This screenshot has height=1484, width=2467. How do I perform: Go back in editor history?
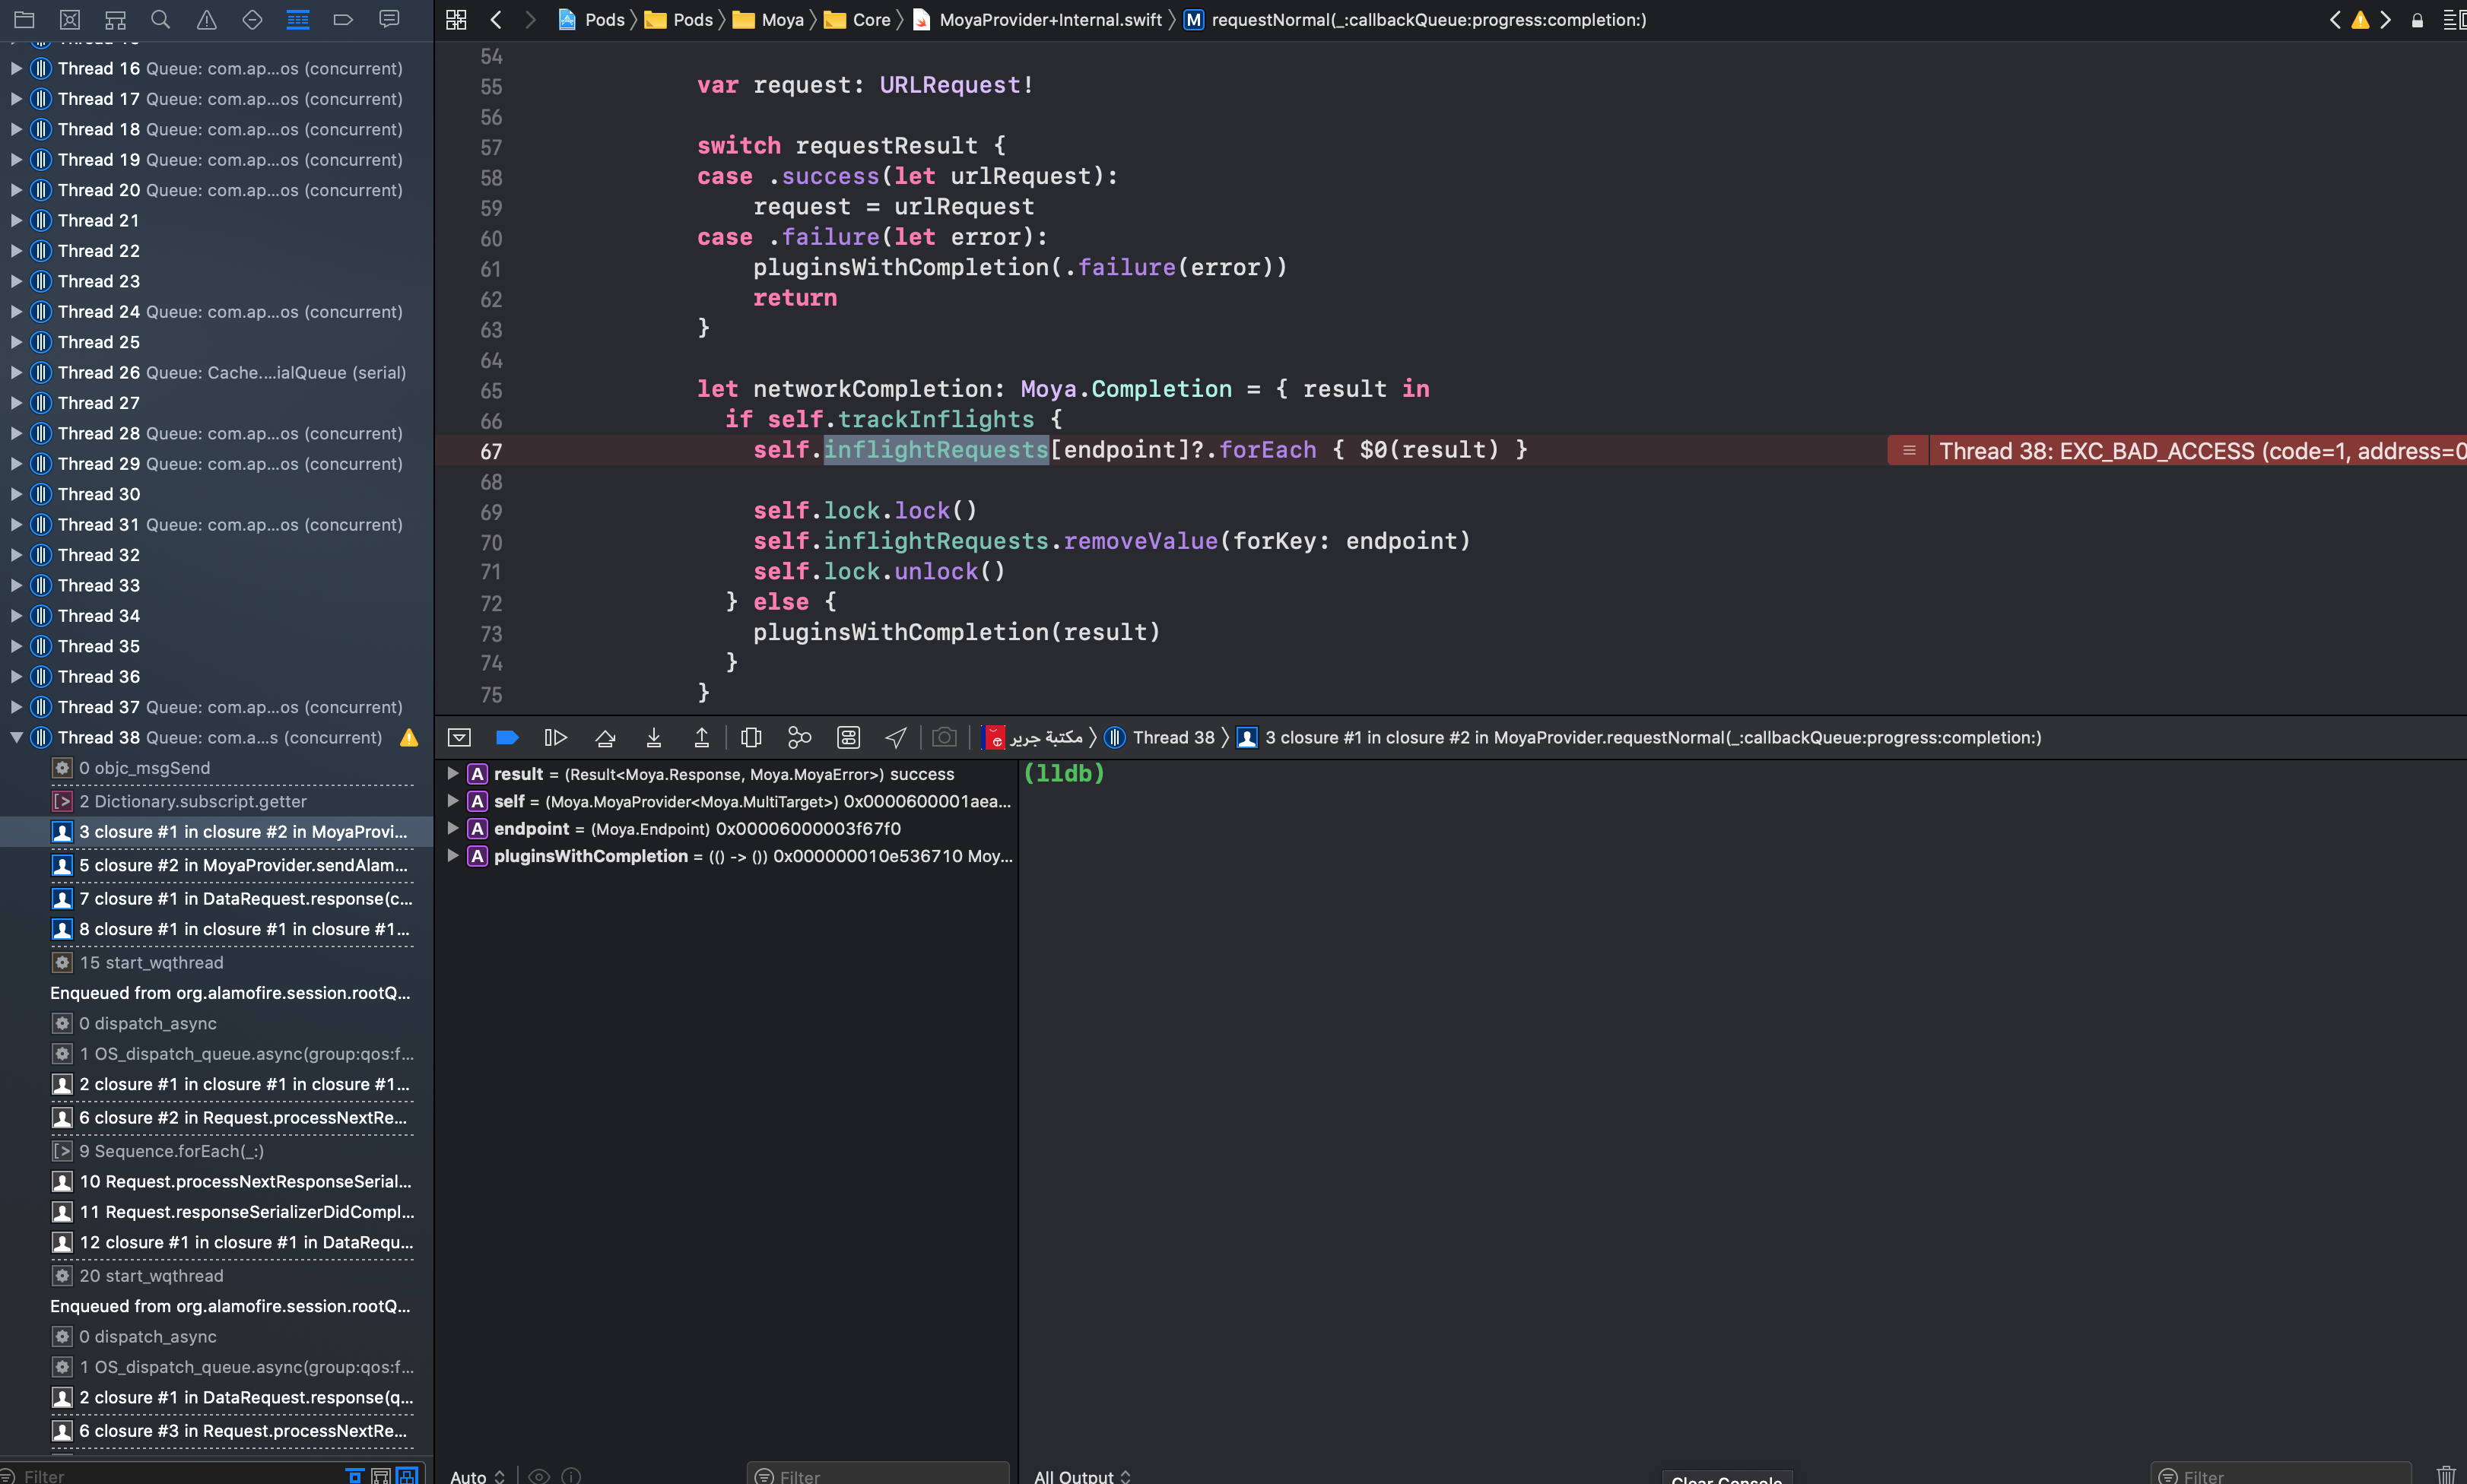pyautogui.click(x=496, y=19)
